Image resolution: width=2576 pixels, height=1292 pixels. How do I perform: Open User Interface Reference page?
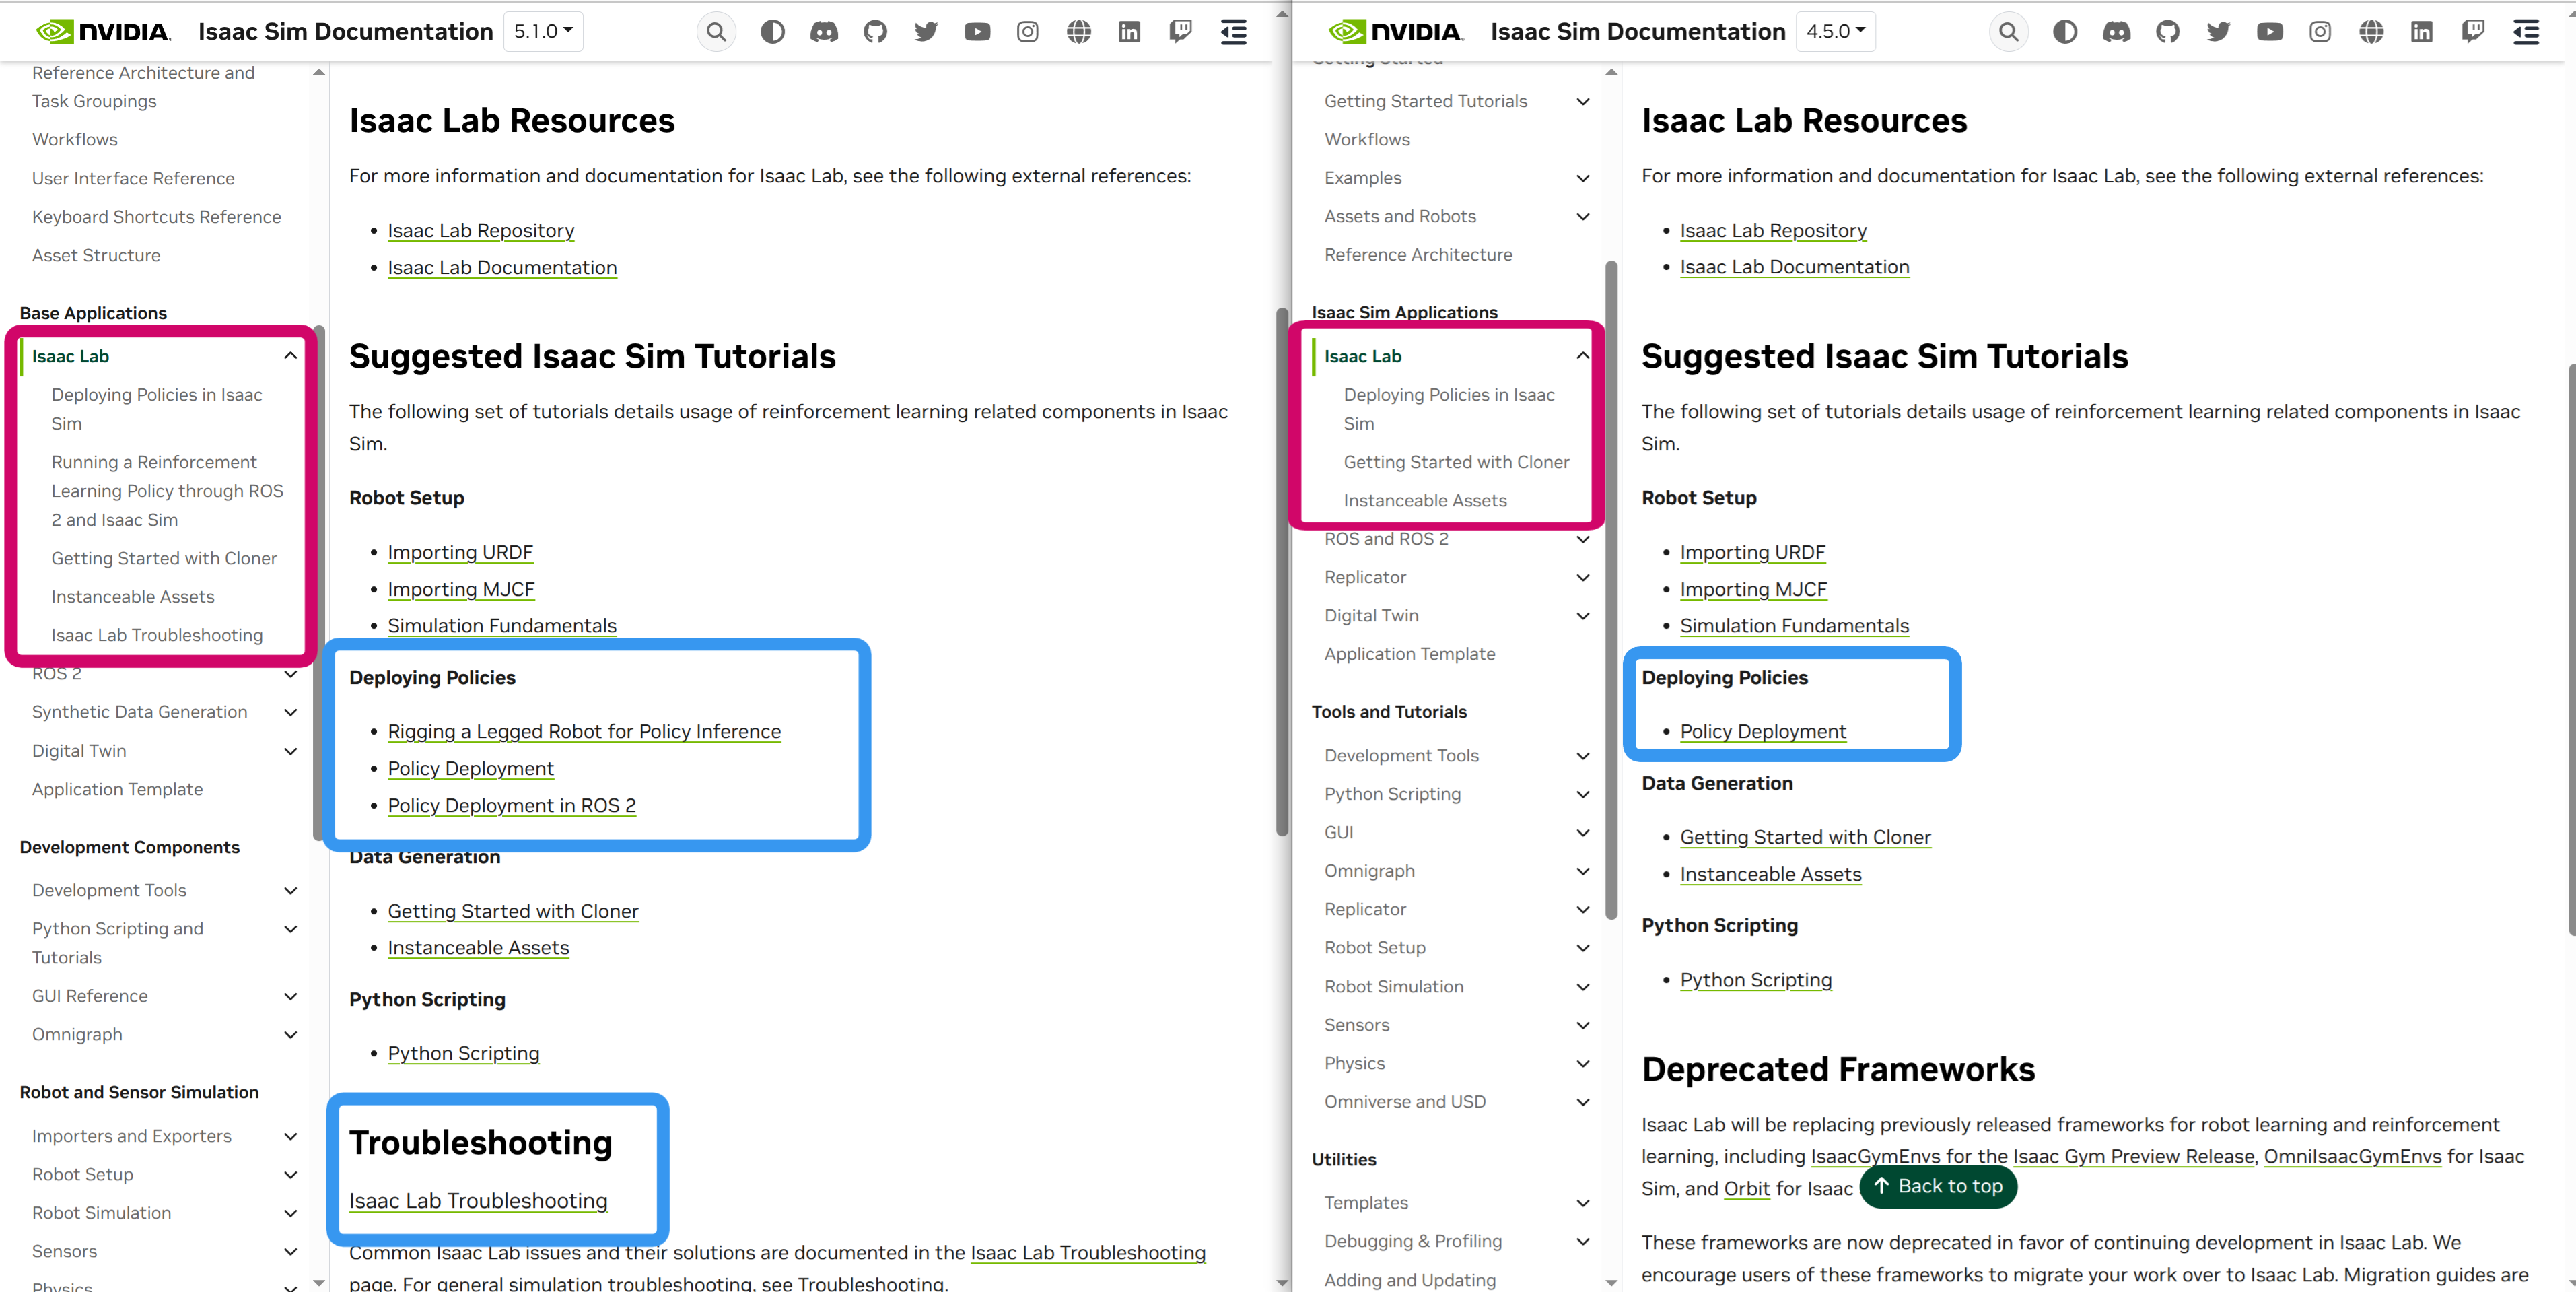pyautogui.click(x=133, y=178)
